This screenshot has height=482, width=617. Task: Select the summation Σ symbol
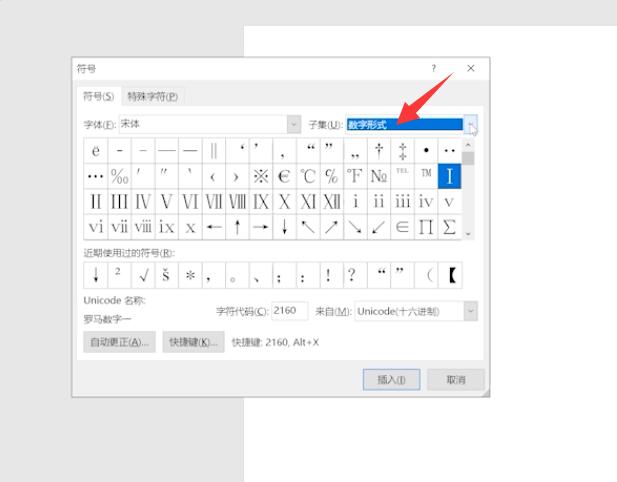449,227
